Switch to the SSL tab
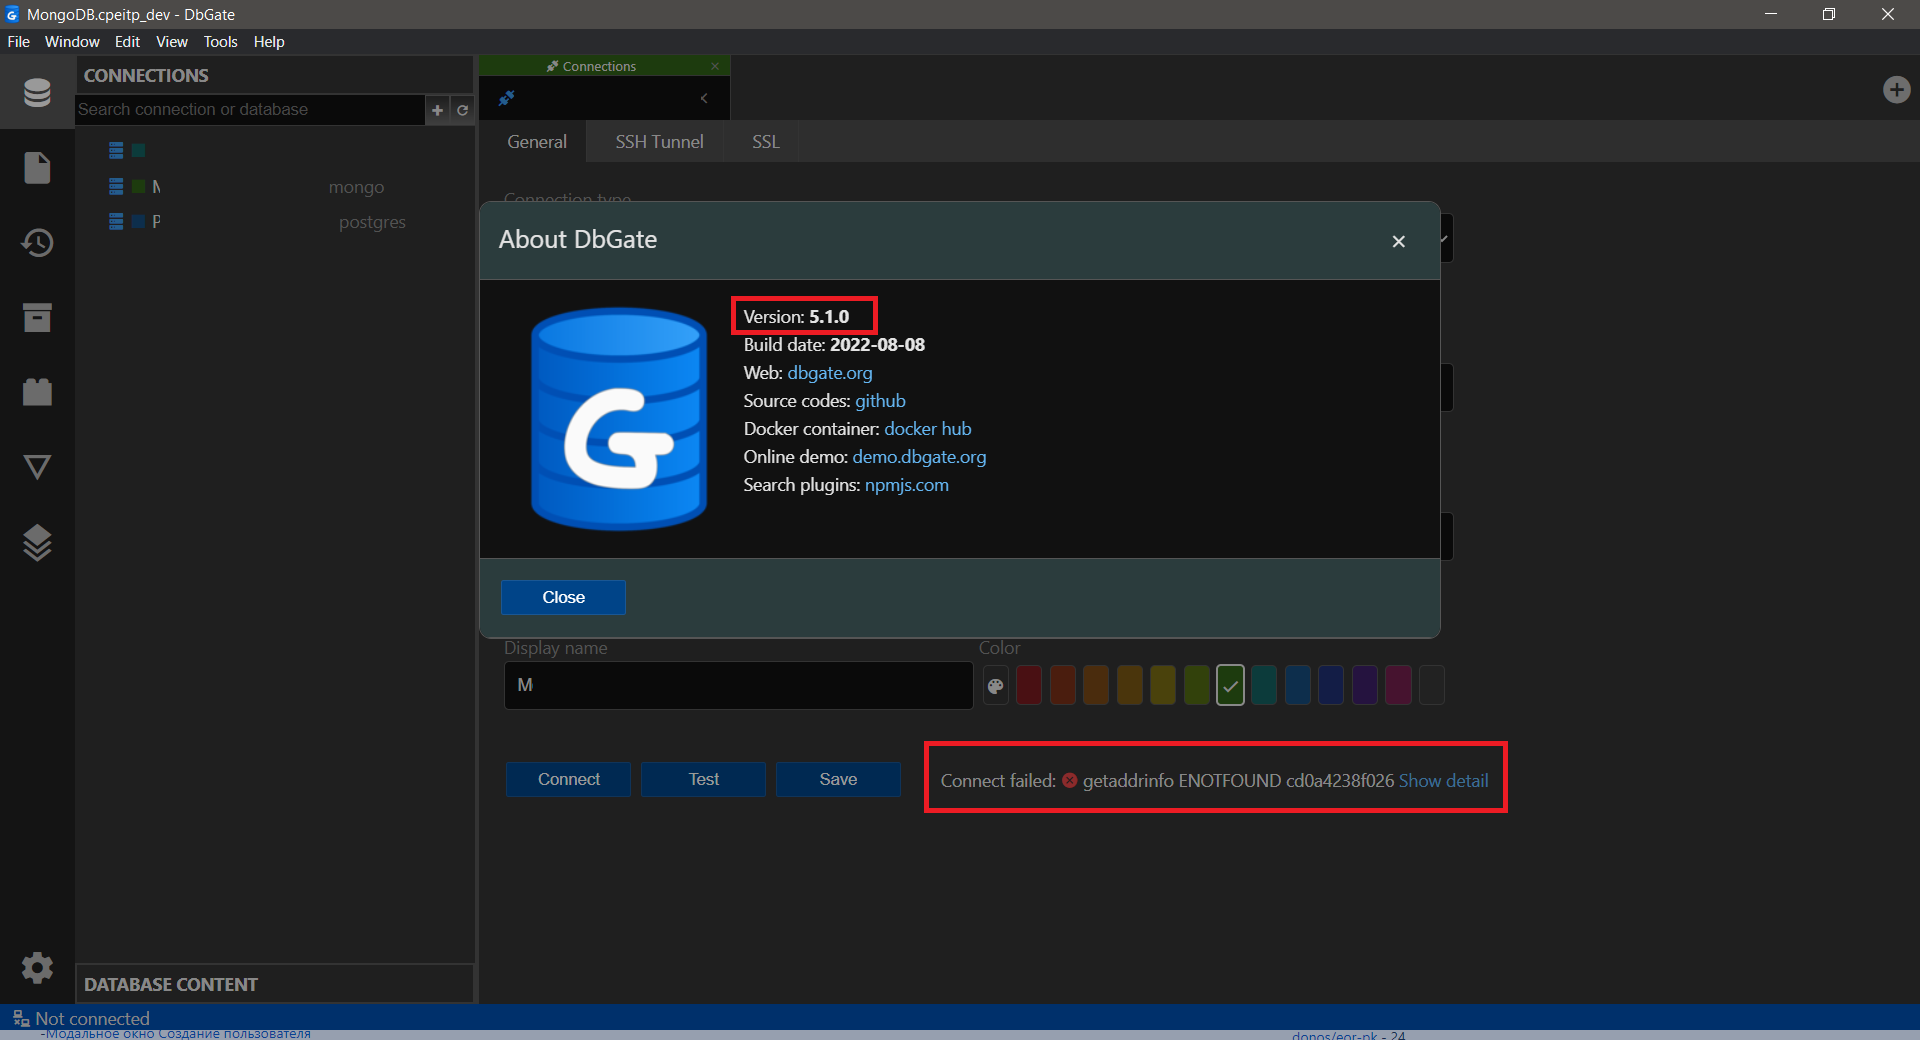 [763, 141]
